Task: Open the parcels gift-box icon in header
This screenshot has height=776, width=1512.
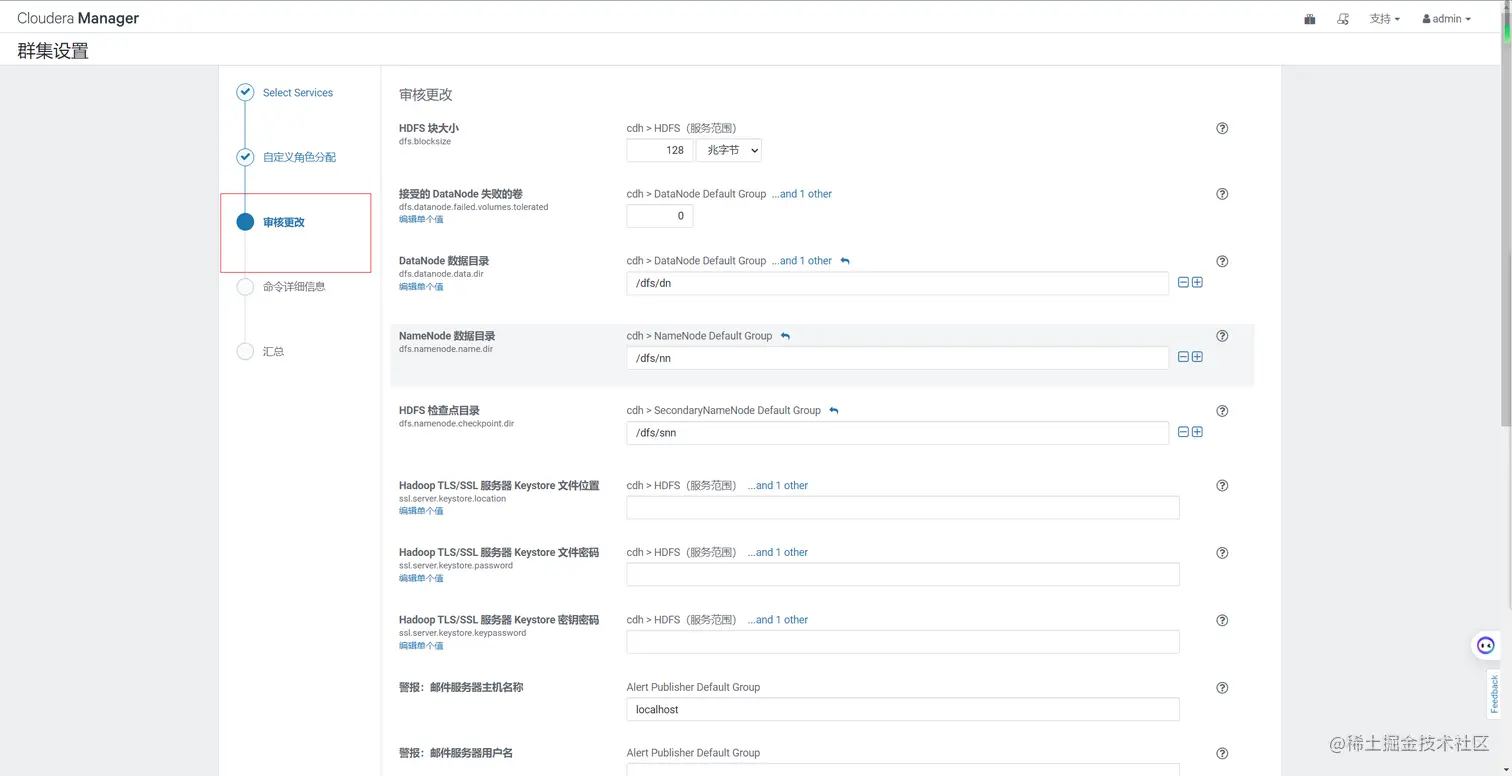Action: pyautogui.click(x=1310, y=19)
